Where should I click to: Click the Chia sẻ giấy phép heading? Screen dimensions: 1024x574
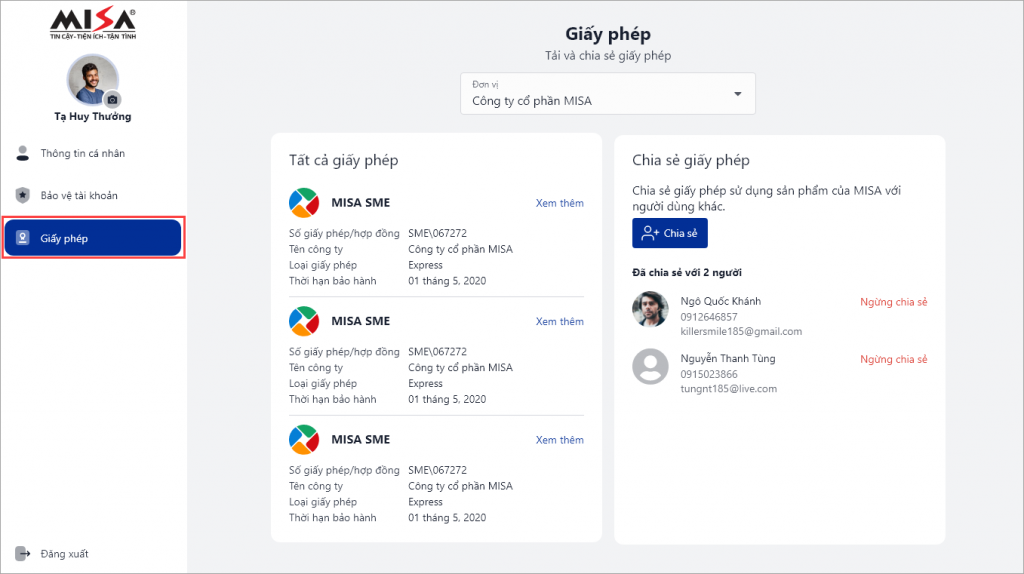coord(691,161)
